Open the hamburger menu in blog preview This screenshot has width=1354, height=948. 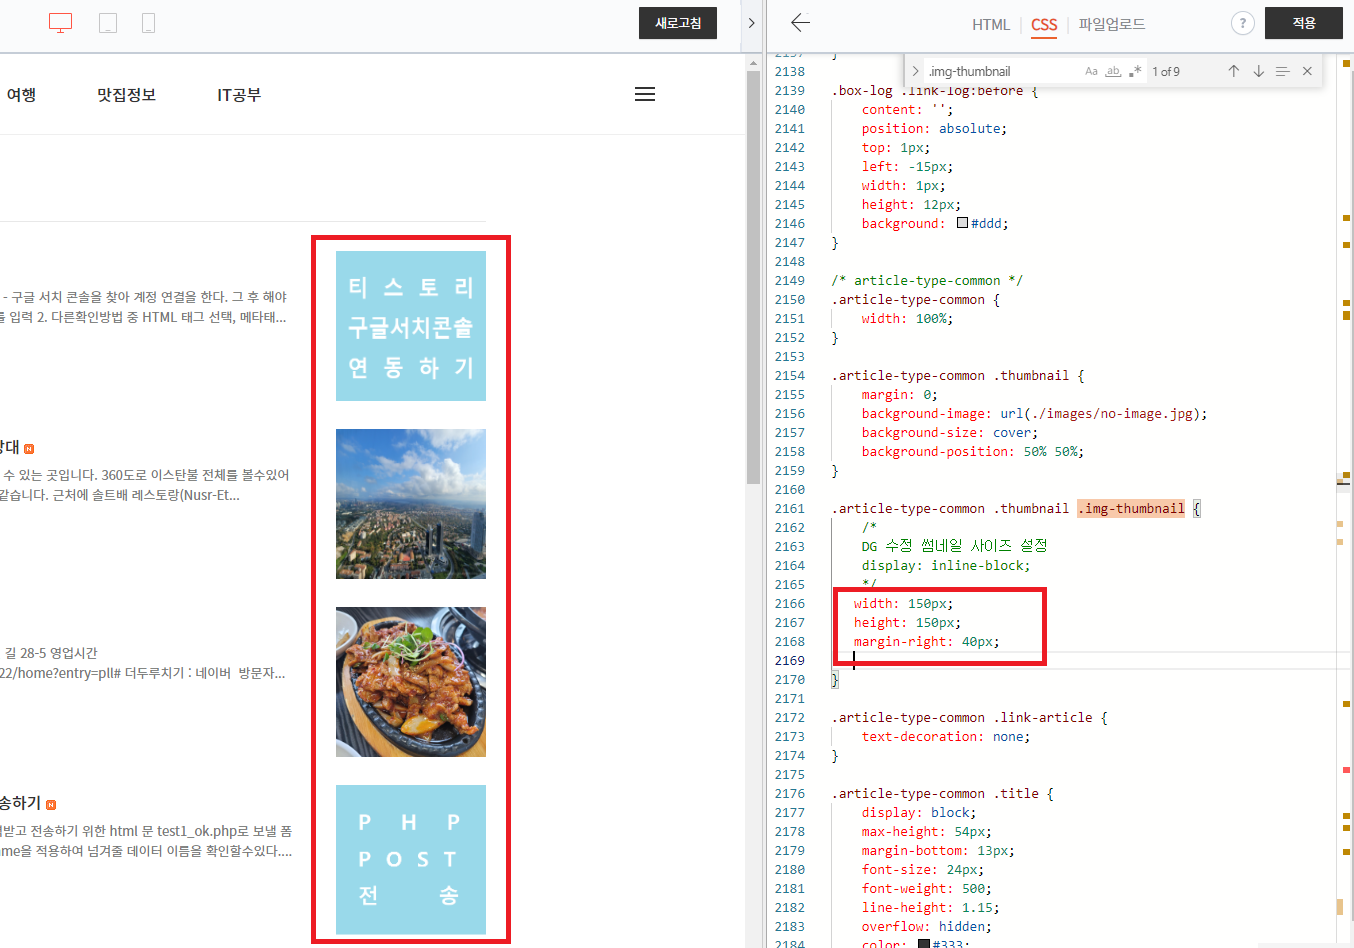coord(645,94)
